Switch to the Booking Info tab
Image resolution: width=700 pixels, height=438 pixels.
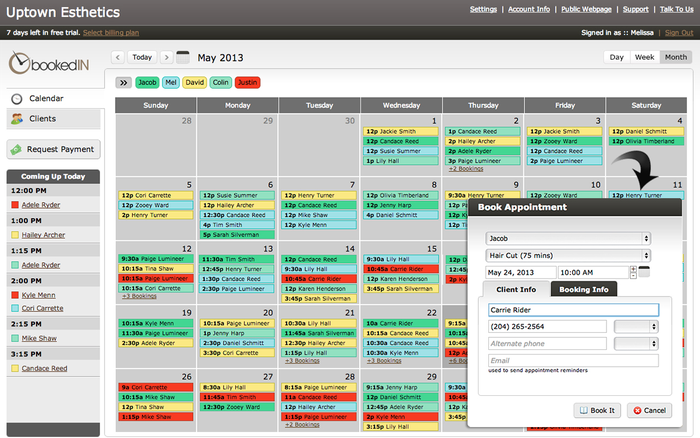tap(584, 290)
